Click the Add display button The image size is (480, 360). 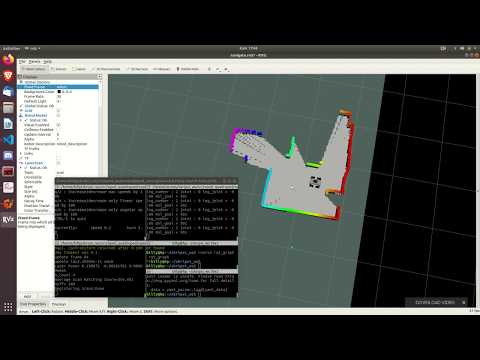pyautogui.click(x=27, y=296)
